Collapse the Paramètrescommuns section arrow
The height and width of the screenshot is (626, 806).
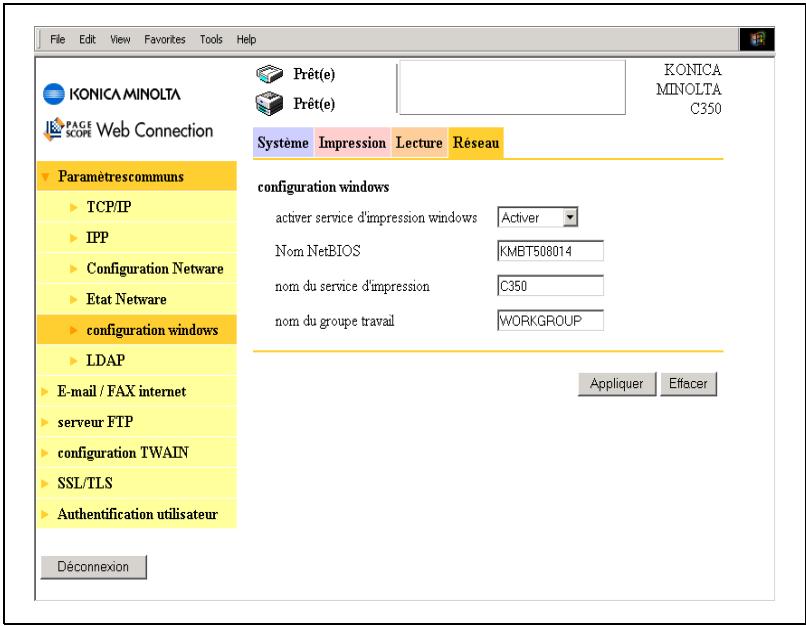click(45, 177)
